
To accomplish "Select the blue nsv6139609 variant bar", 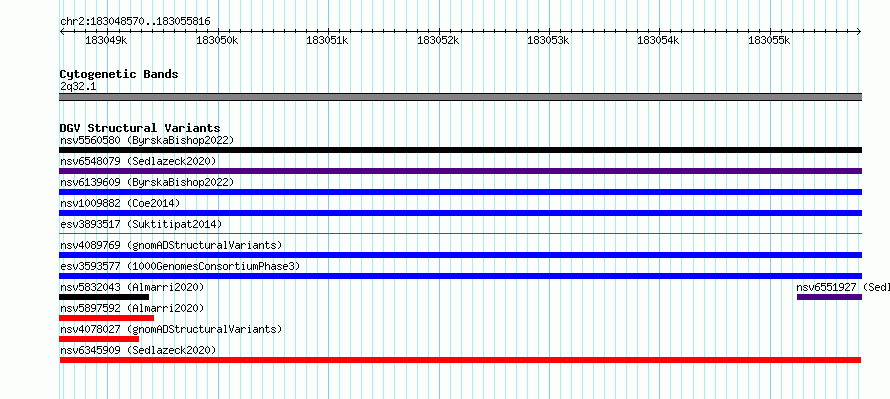I will [460, 192].
